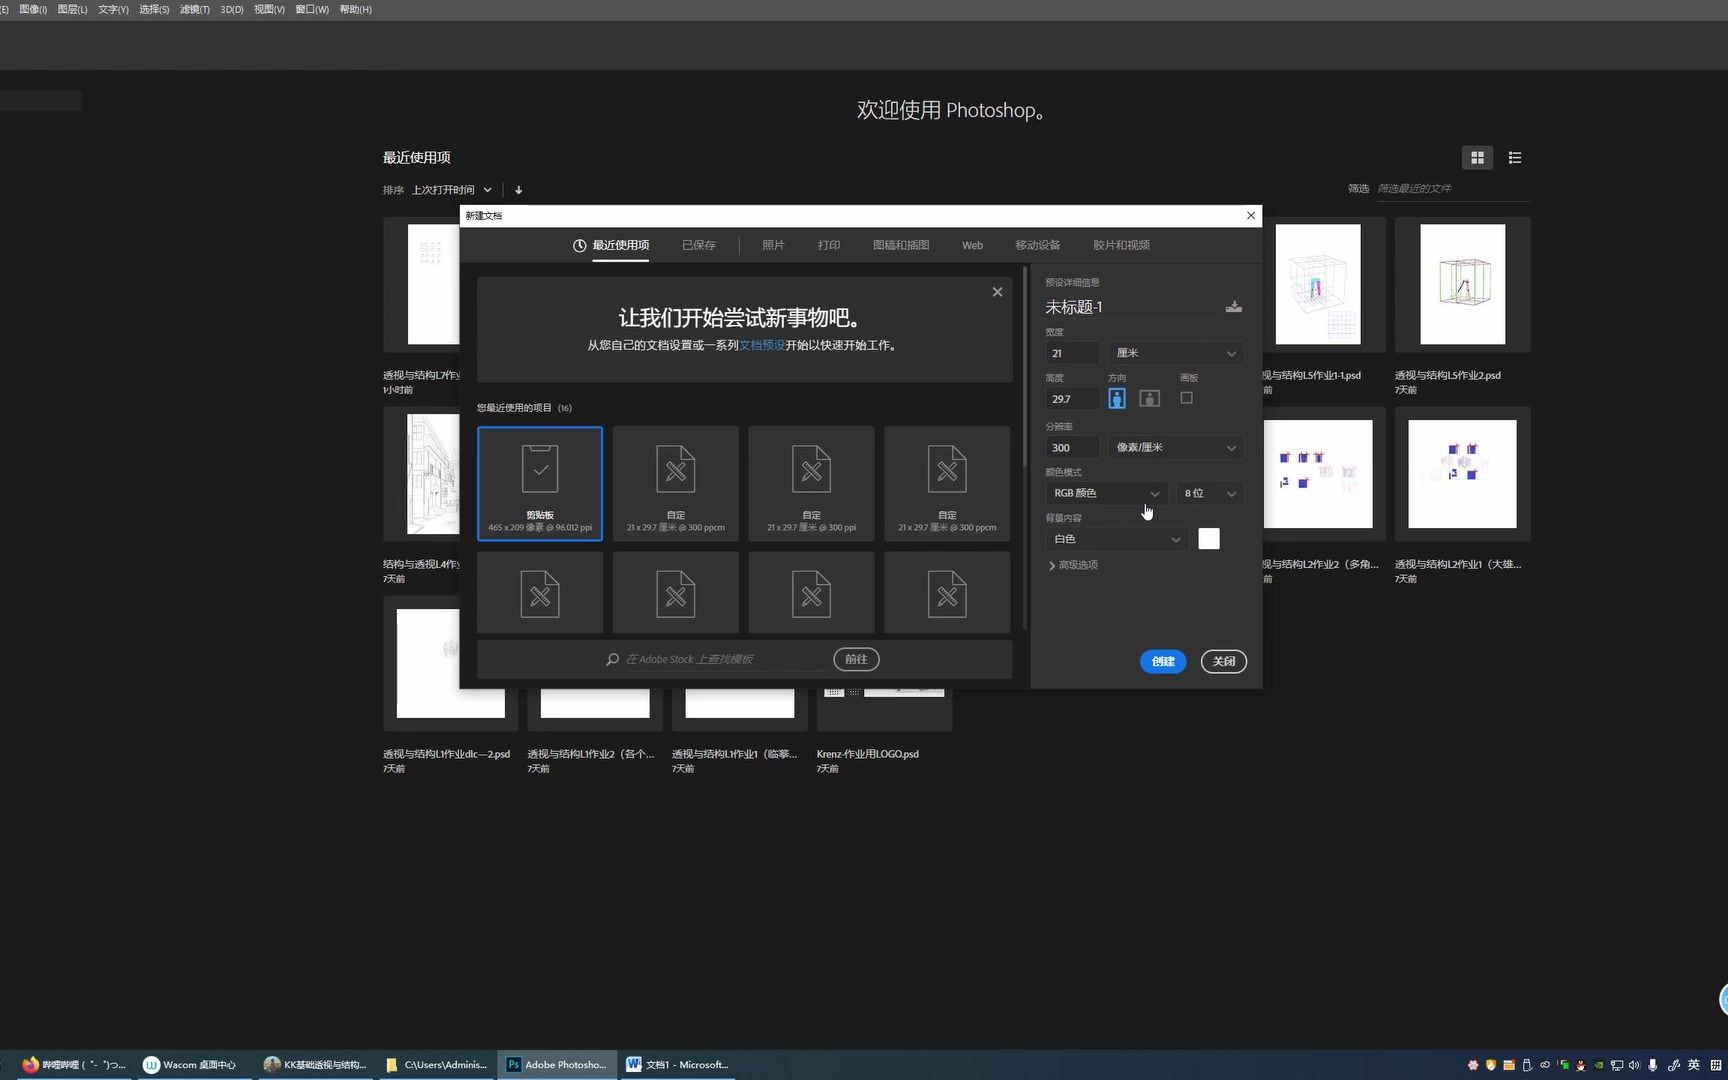This screenshot has height=1080, width=1728.
Task: Click the Adobe Stock search magnifier icon
Action: (x=612, y=659)
